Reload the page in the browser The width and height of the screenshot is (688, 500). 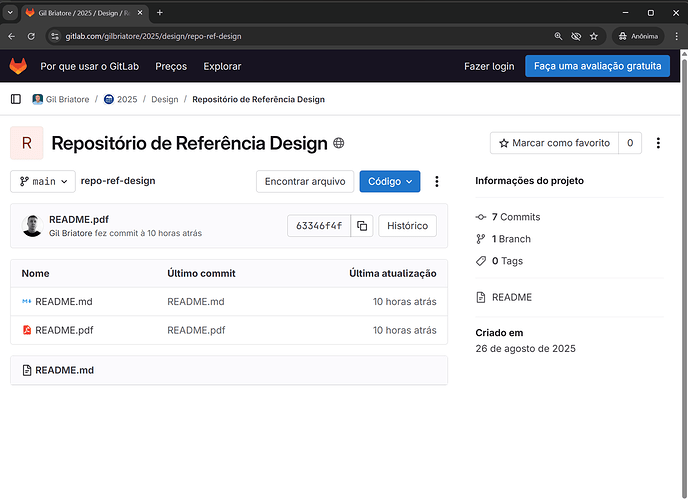pyautogui.click(x=31, y=36)
